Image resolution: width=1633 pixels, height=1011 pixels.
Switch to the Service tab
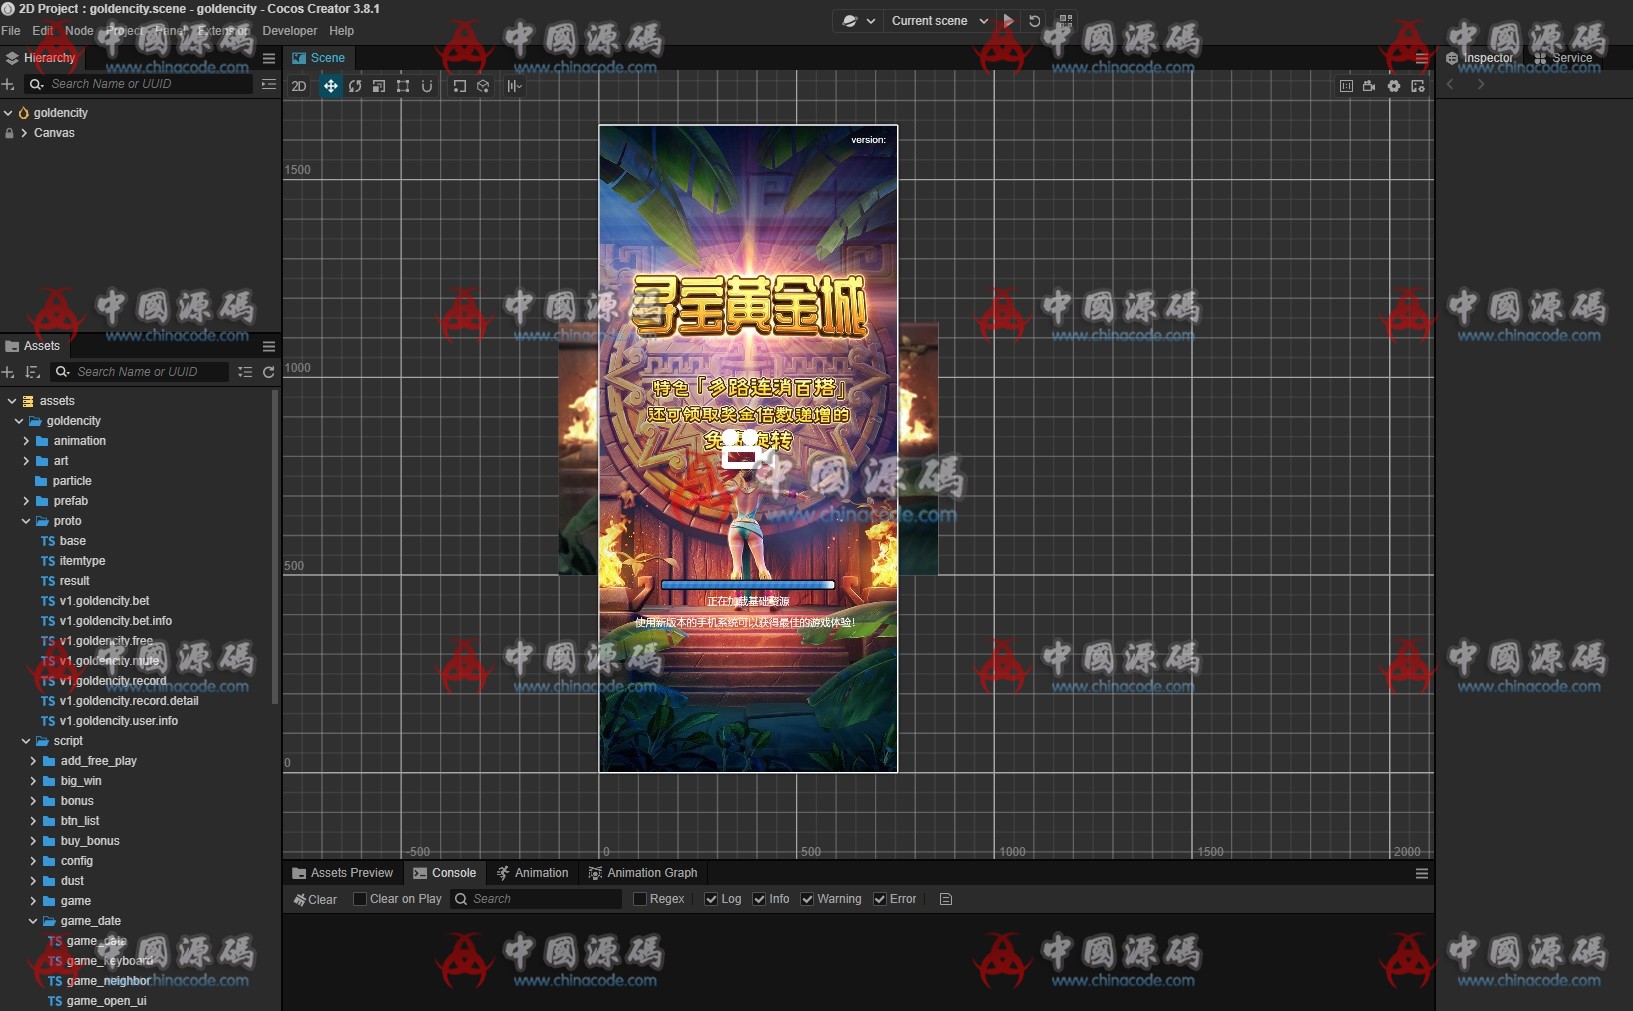point(1564,58)
